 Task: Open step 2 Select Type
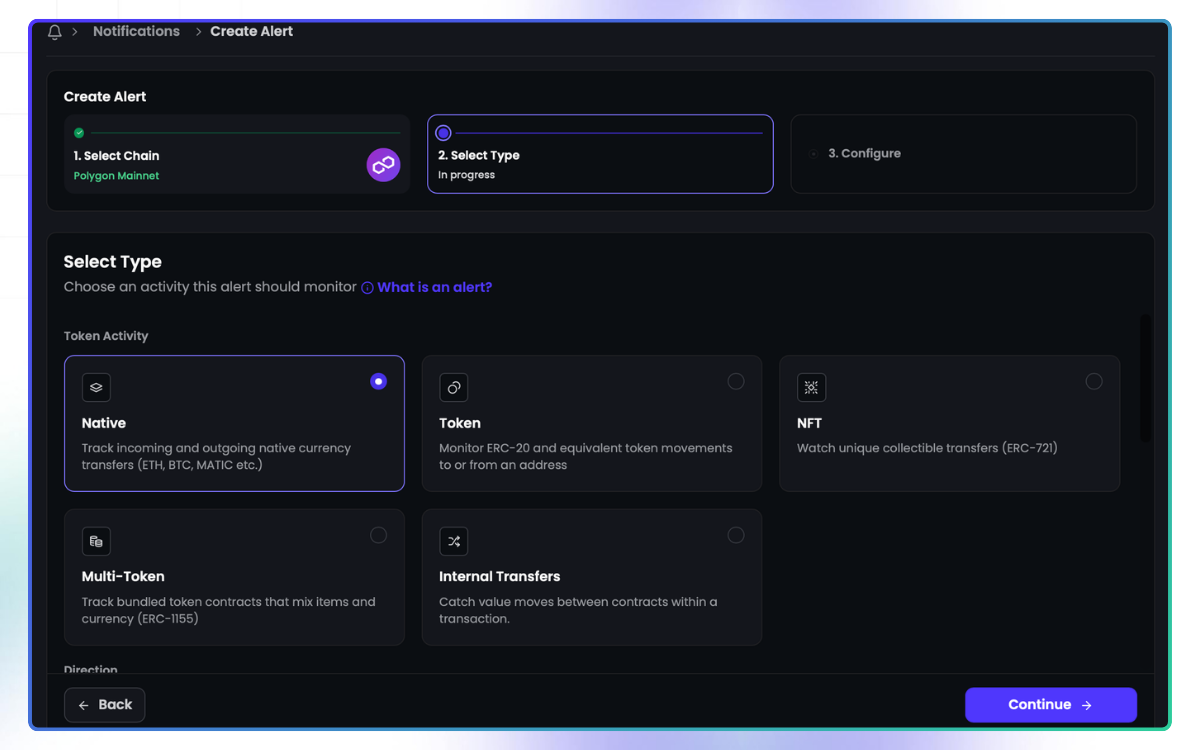[600, 154]
